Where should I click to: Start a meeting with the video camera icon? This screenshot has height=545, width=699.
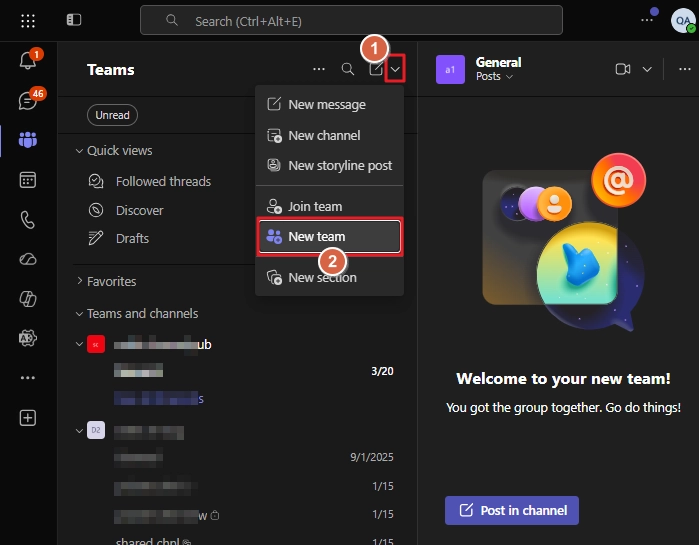click(623, 69)
